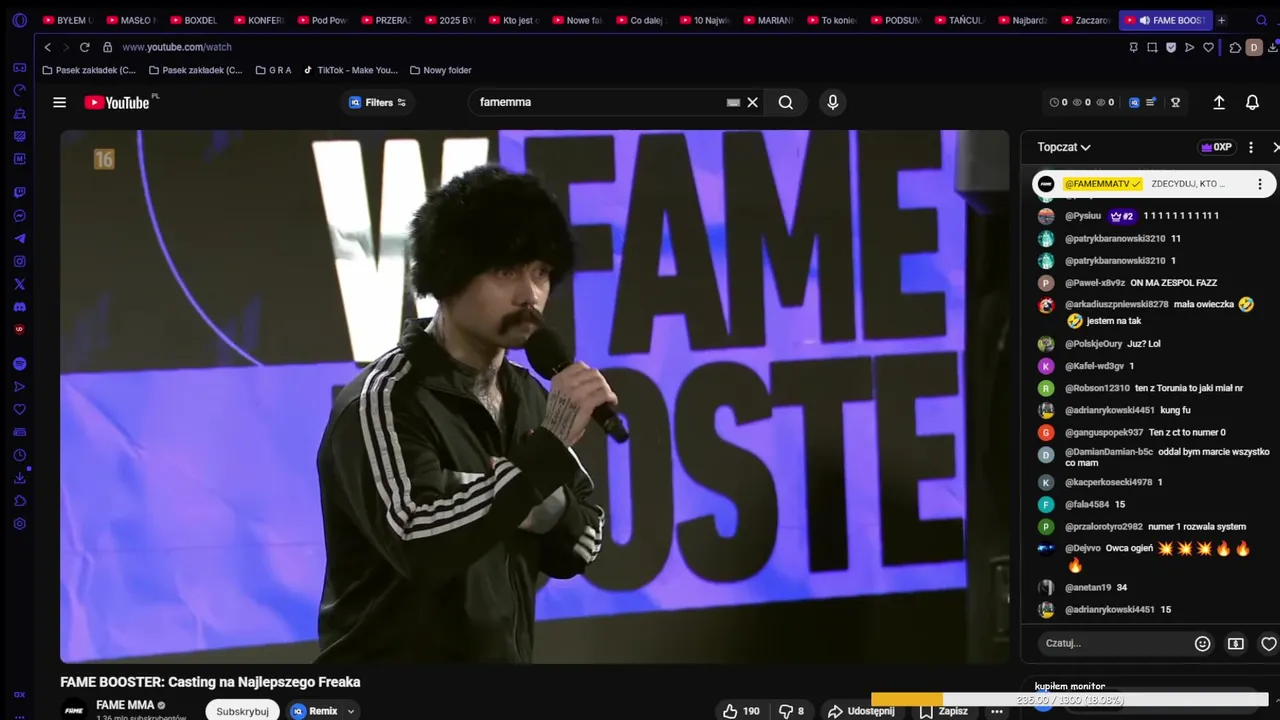Click the 0XP crown badge in chat
1280x720 pixels.
tap(1216, 147)
